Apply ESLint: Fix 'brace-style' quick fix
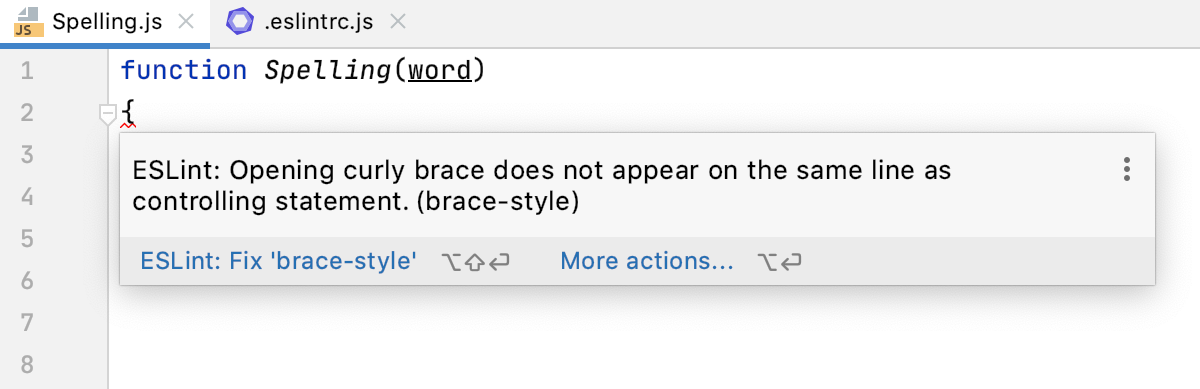This screenshot has height=389, width=1200. click(278, 262)
